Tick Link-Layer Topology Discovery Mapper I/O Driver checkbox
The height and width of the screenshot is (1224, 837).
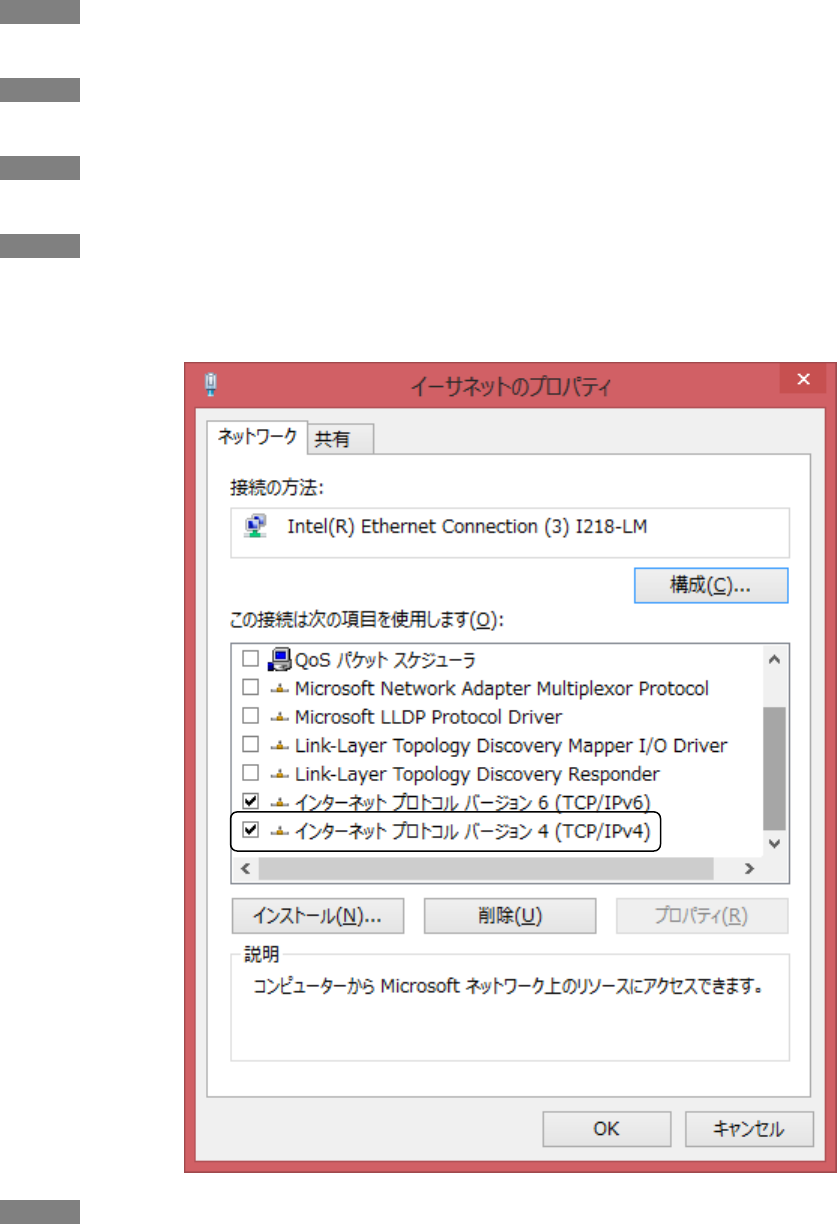pyautogui.click(x=251, y=745)
